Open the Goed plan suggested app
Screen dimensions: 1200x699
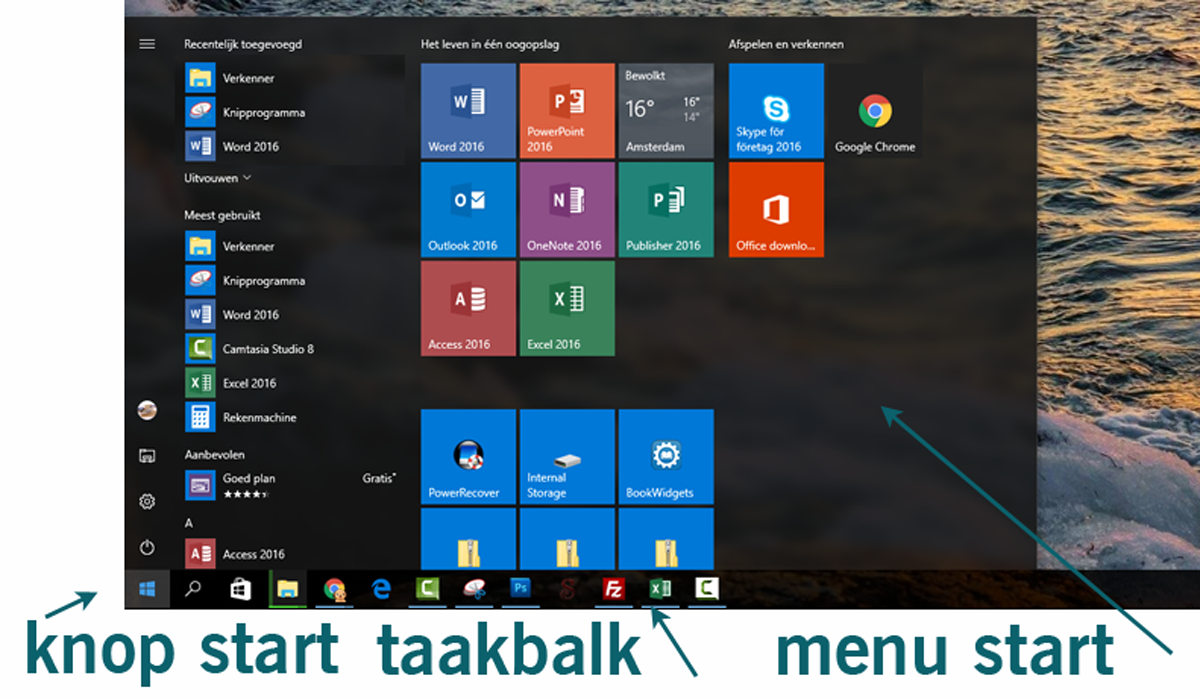293,486
